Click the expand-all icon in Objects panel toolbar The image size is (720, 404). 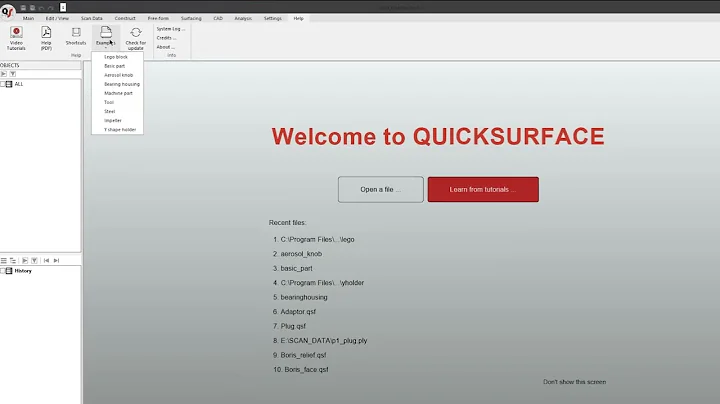pyautogui.click(x=4, y=74)
